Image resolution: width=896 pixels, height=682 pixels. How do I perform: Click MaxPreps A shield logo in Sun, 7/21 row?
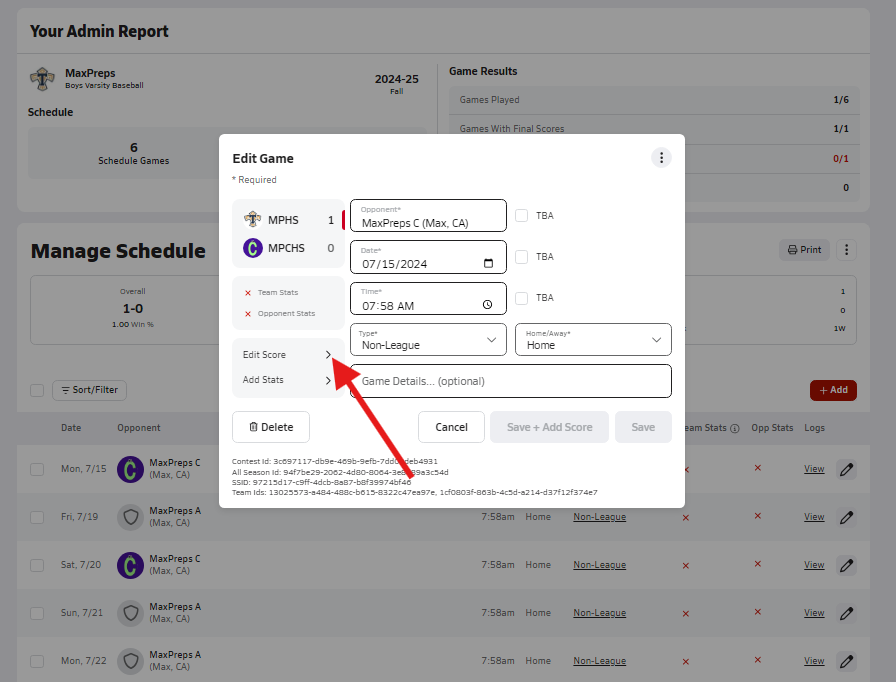pyautogui.click(x=130, y=613)
